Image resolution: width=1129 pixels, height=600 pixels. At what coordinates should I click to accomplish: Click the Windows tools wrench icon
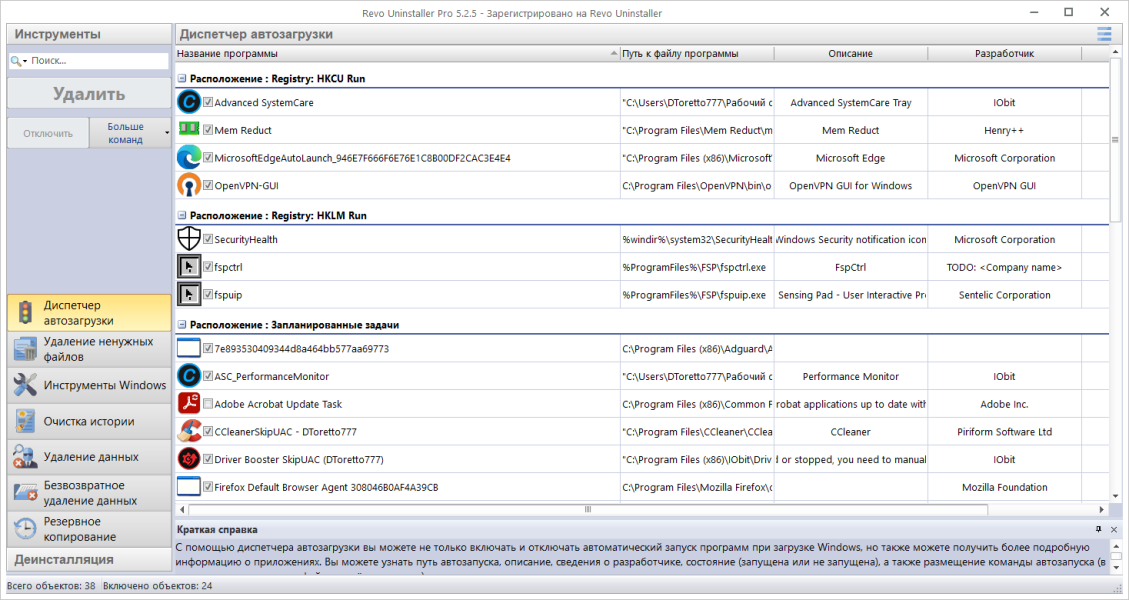[25, 385]
